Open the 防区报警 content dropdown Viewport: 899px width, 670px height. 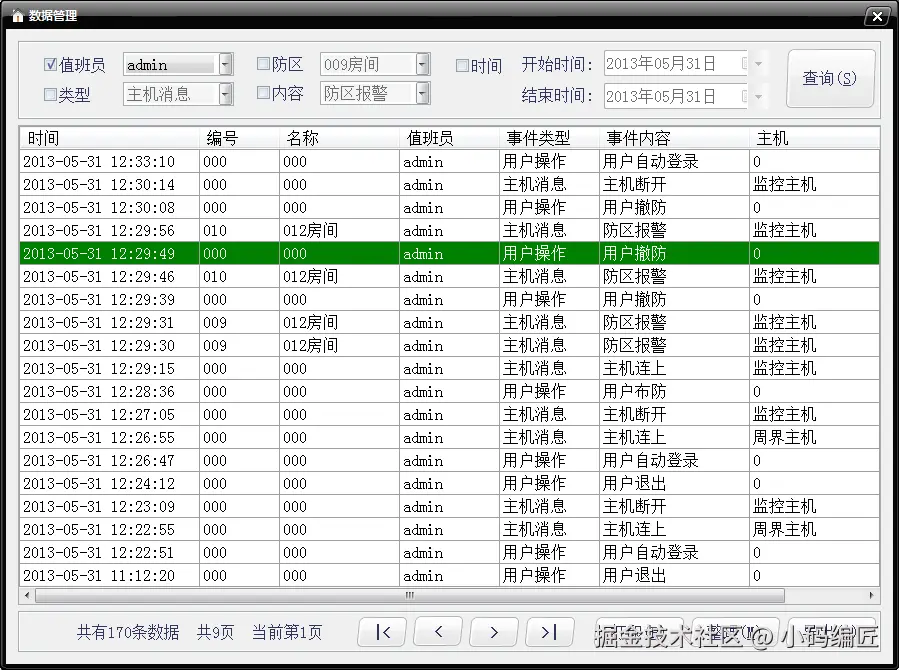tap(423, 93)
